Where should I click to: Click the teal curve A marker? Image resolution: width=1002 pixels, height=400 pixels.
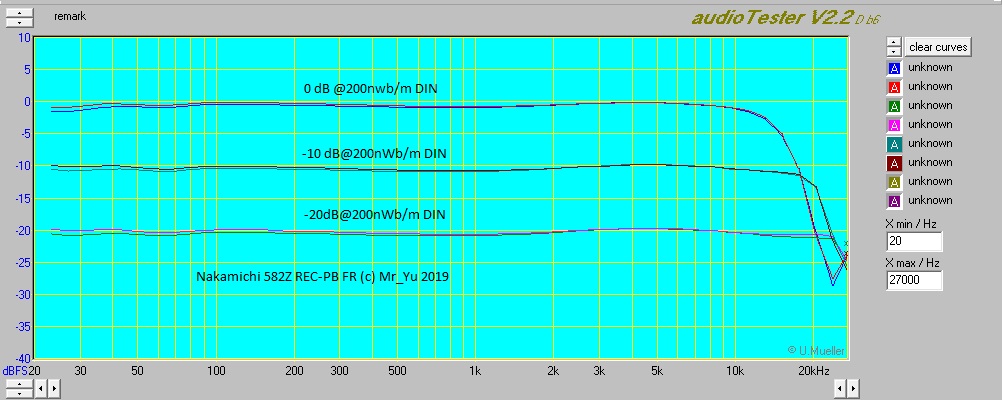tap(894, 144)
